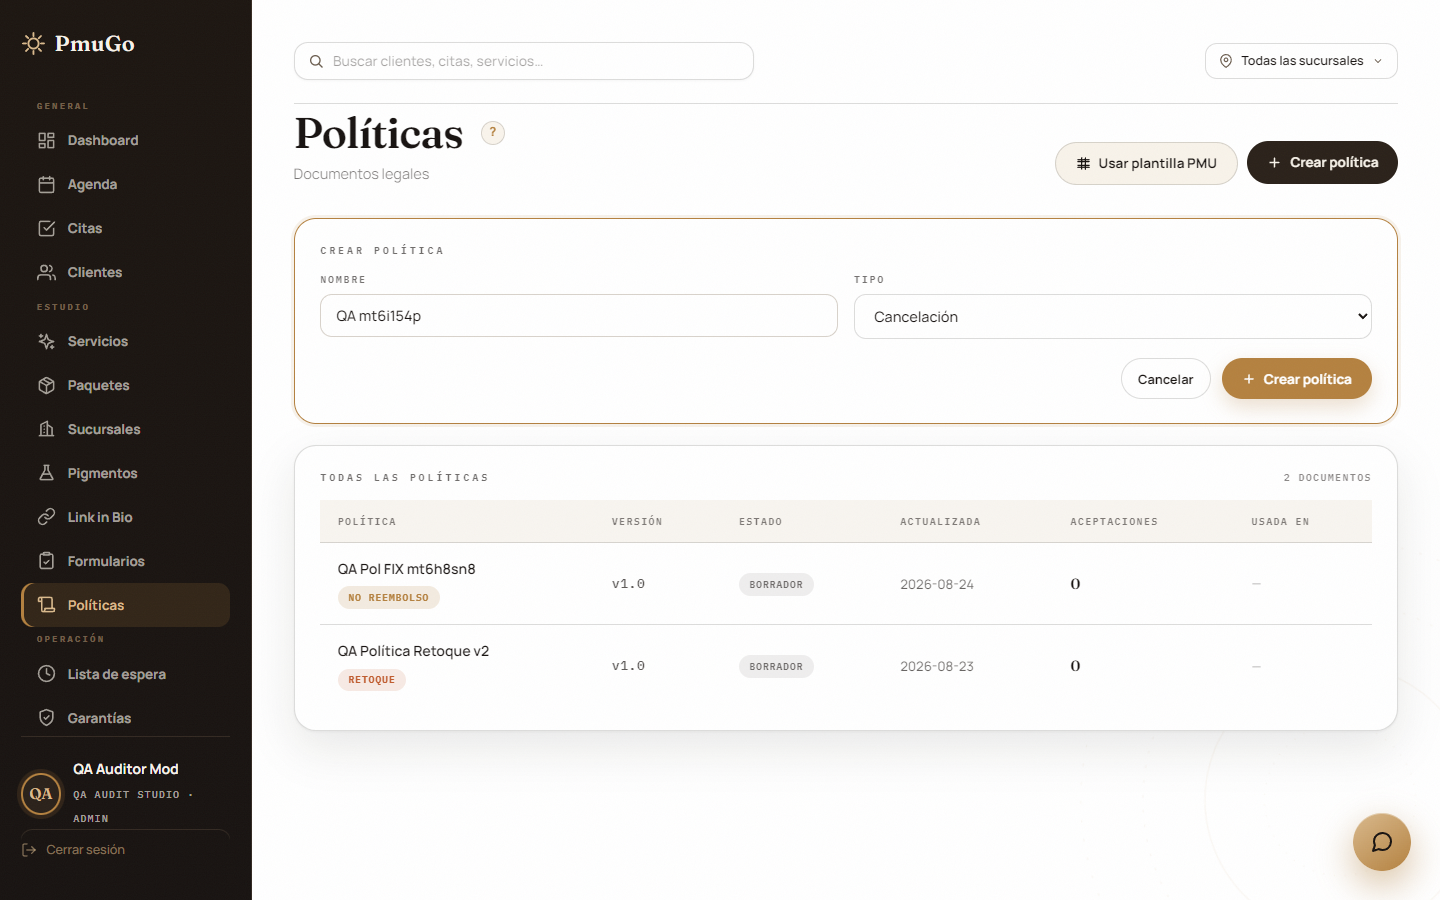Open Sucursales from the sidebar
Screen dimensions: 1440x900
tap(125, 429)
